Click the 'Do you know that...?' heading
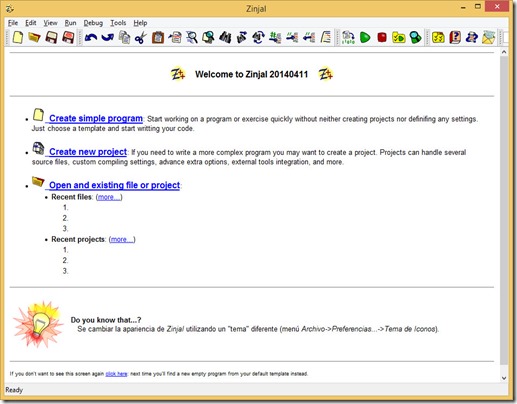The image size is (517, 404). [106, 320]
